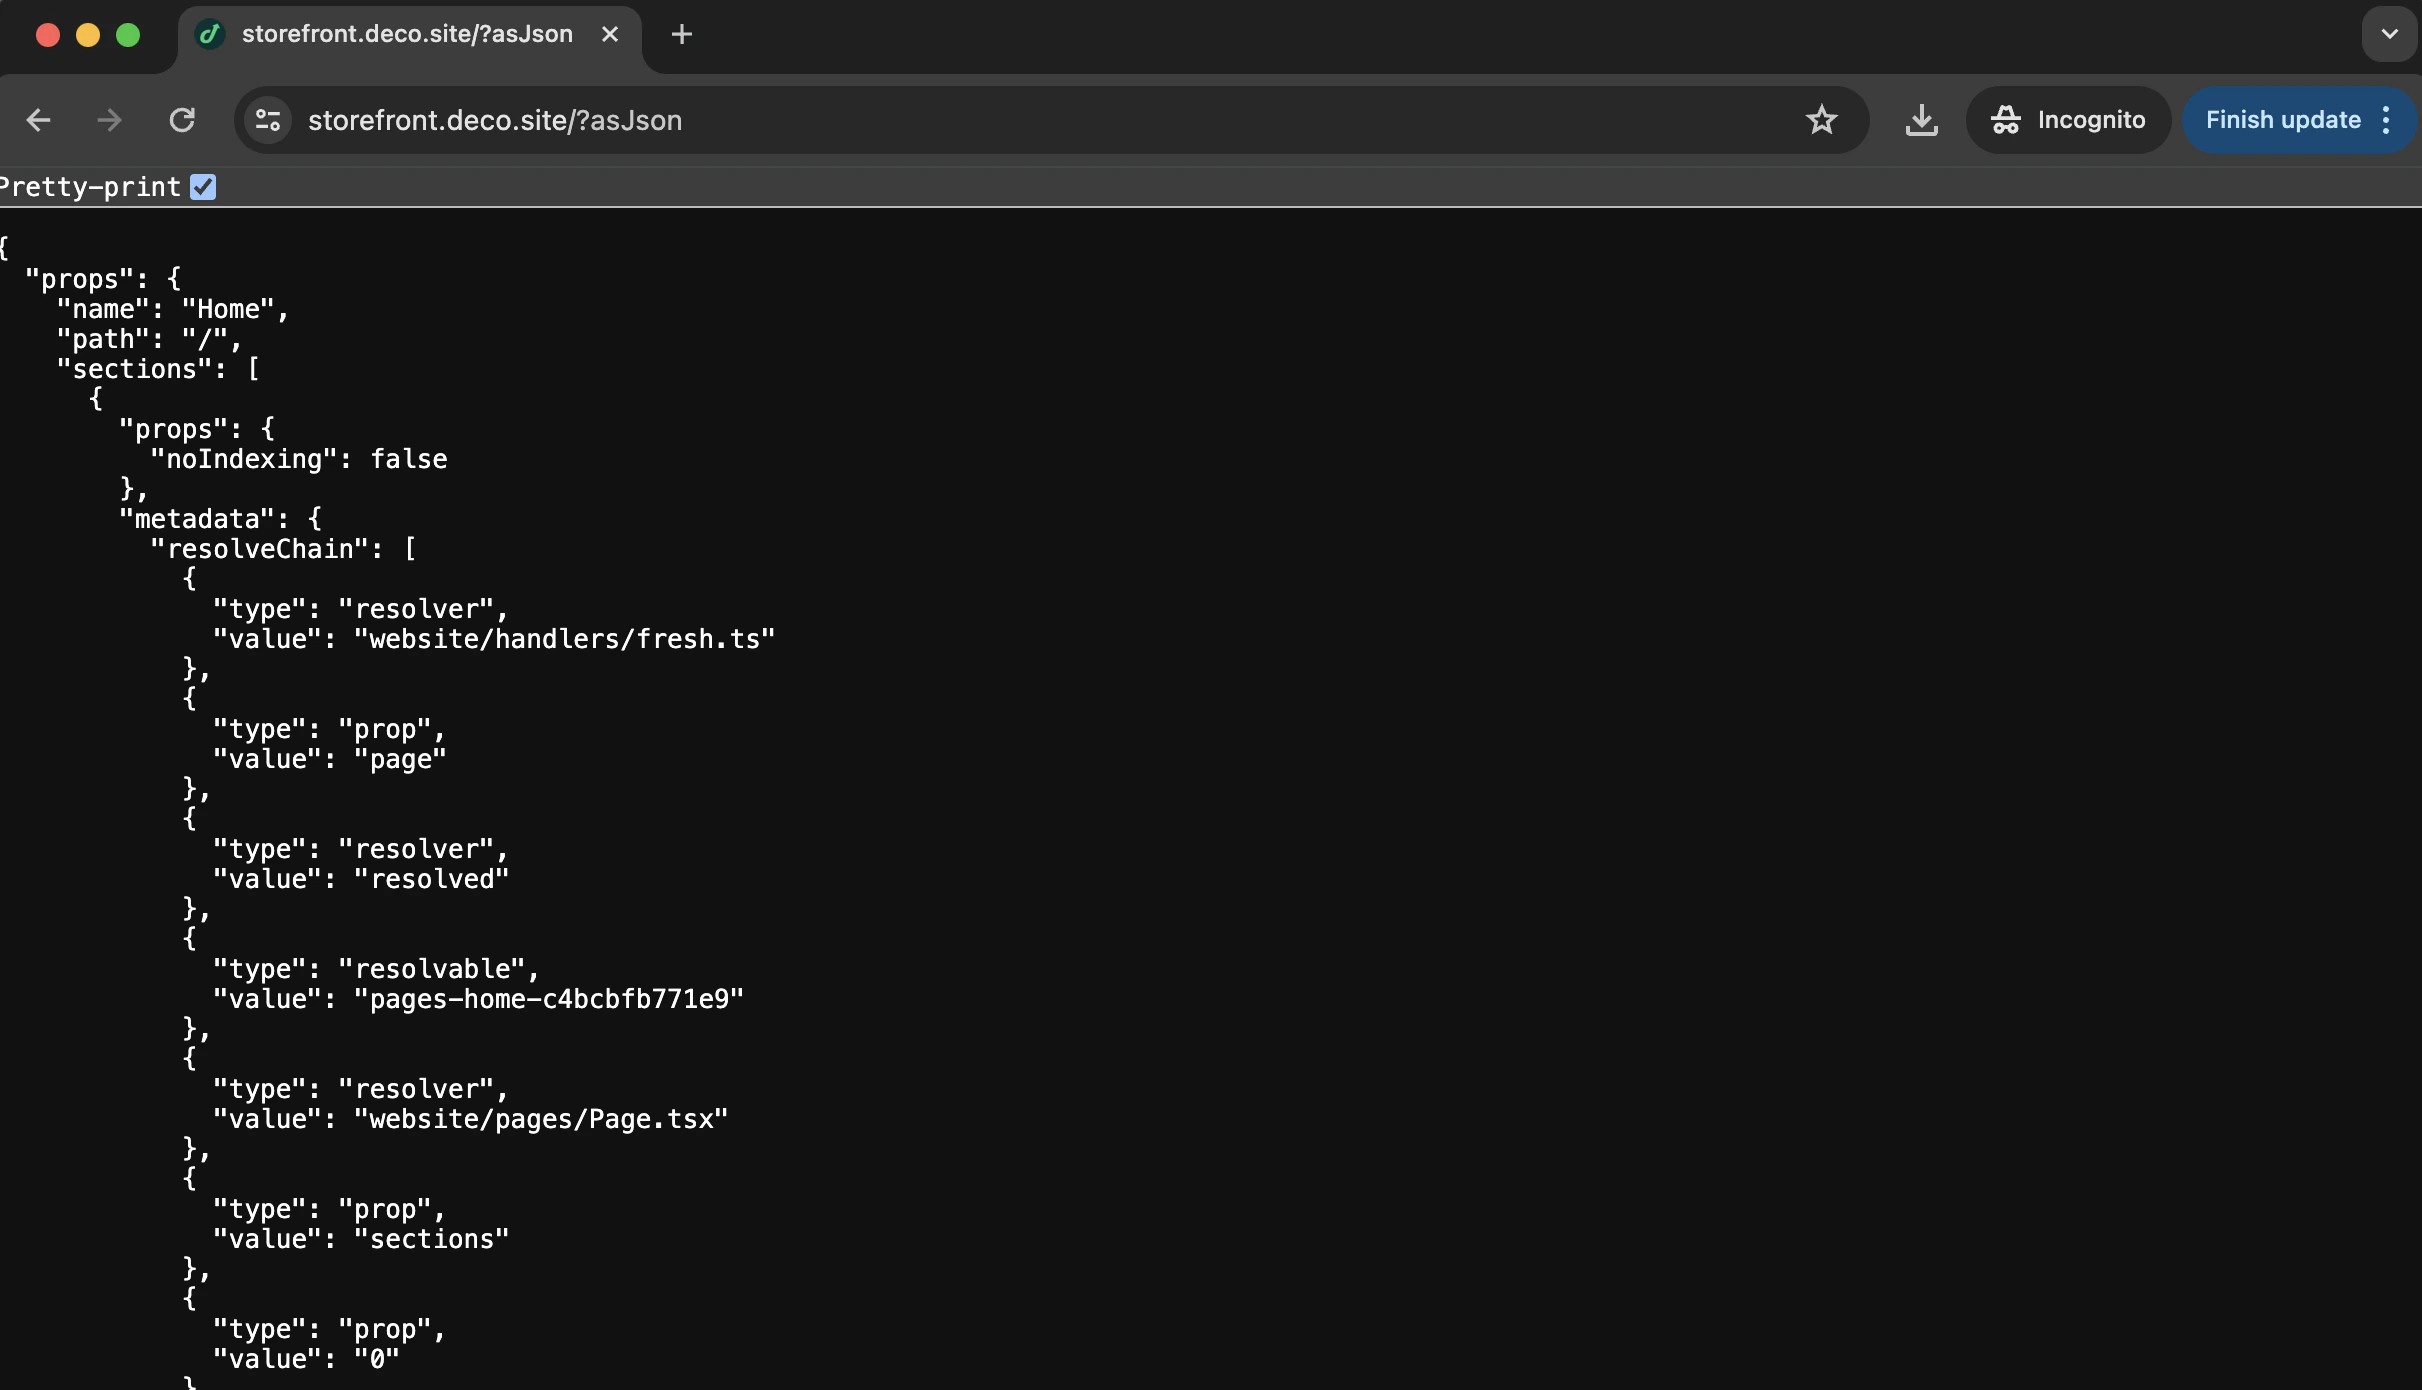Open the downloads icon in the toolbar
This screenshot has height=1390, width=2422.
pyautogui.click(x=1921, y=120)
